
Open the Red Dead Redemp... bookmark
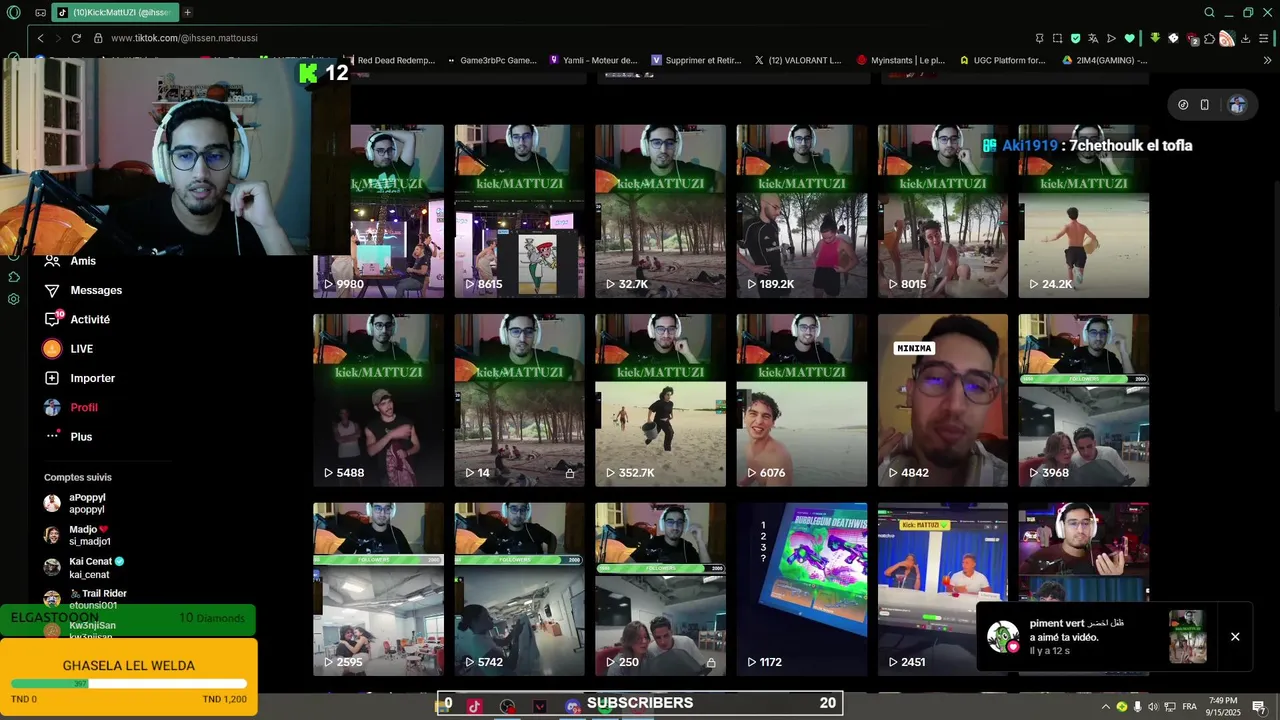pos(389,60)
